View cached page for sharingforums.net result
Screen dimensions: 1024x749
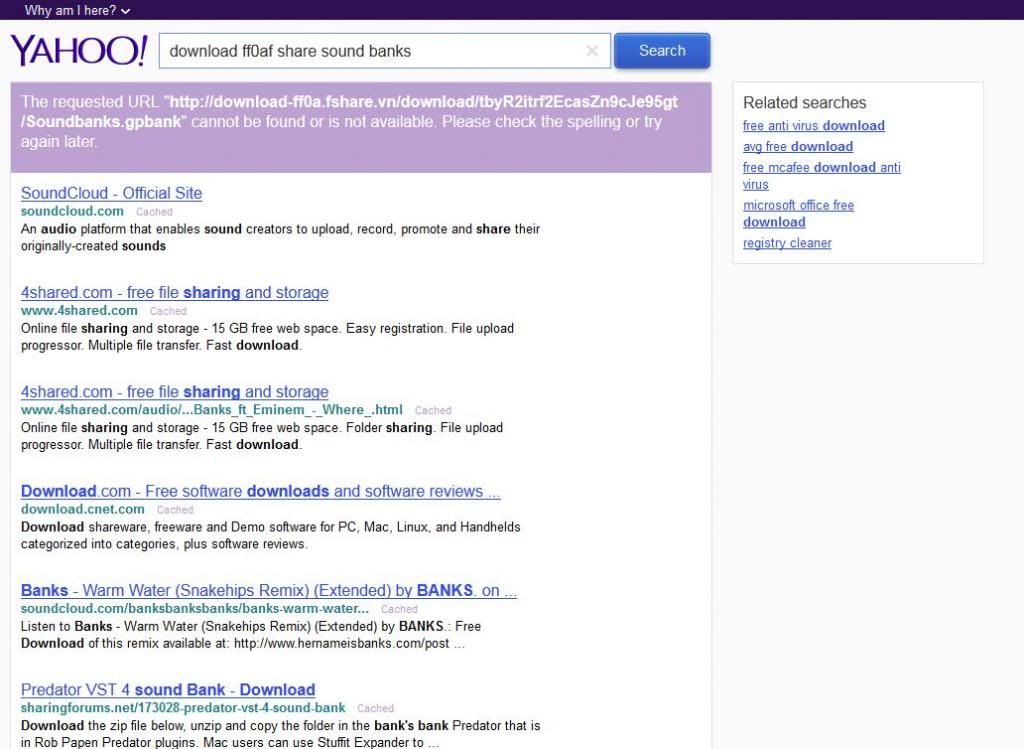376,708
